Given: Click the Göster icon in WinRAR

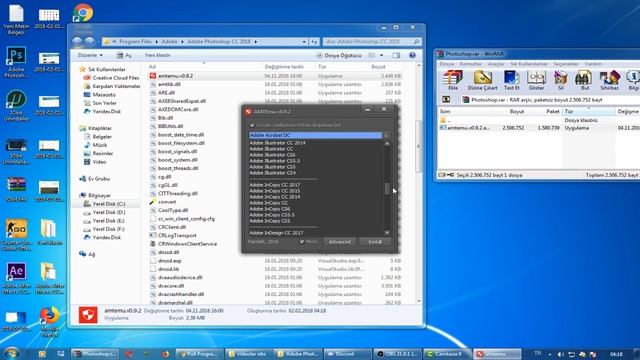Looking at the screenshot, I should (536, 80).
